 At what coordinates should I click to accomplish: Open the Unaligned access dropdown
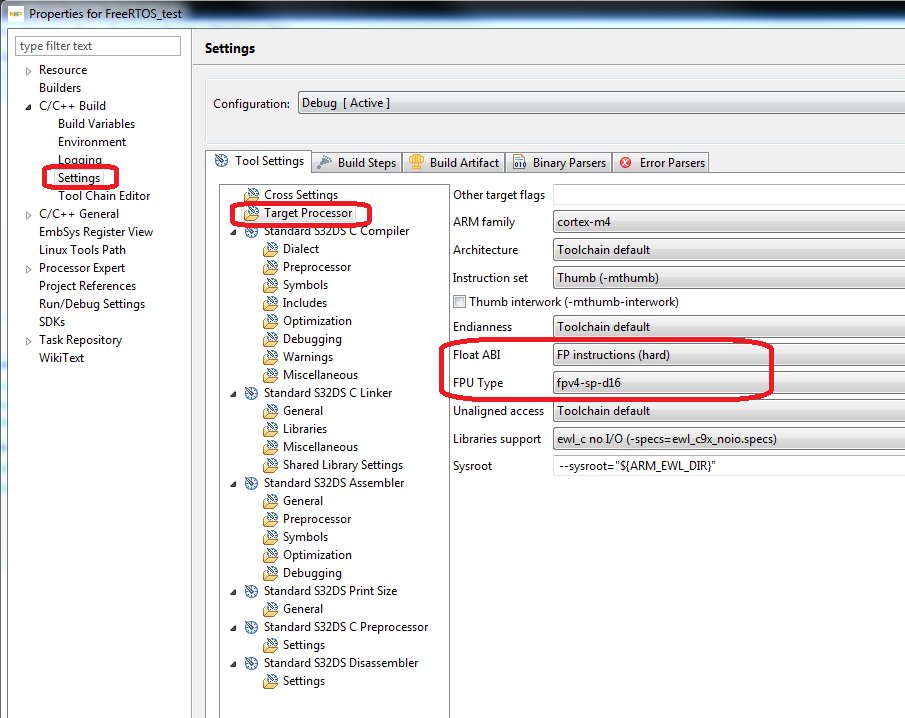[728, 411]
